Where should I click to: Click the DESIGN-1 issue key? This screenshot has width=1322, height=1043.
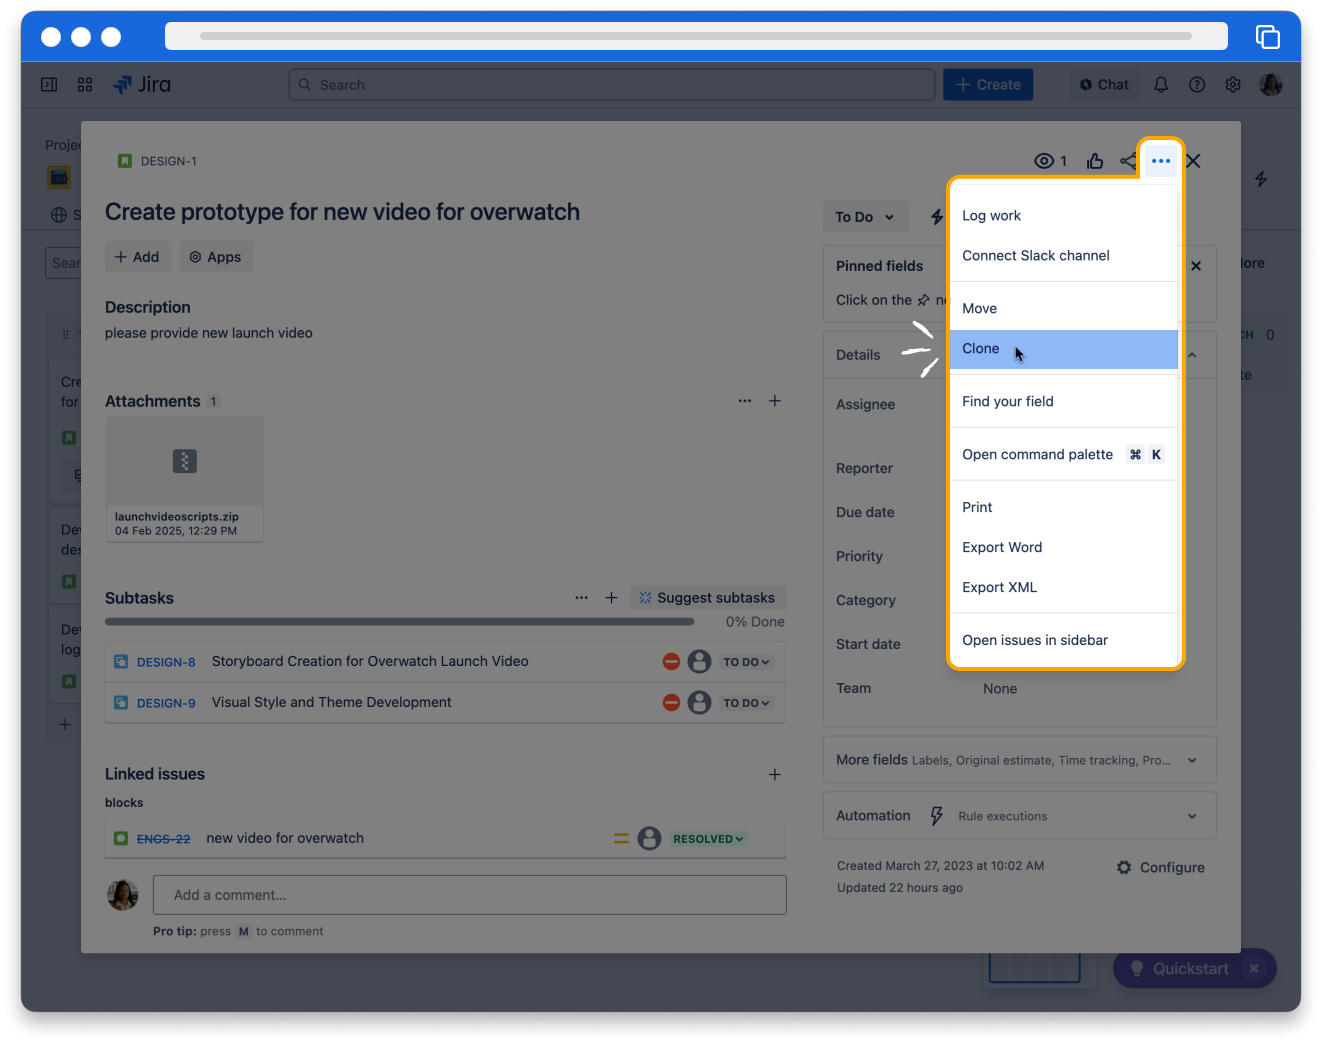tap(169, 161)
